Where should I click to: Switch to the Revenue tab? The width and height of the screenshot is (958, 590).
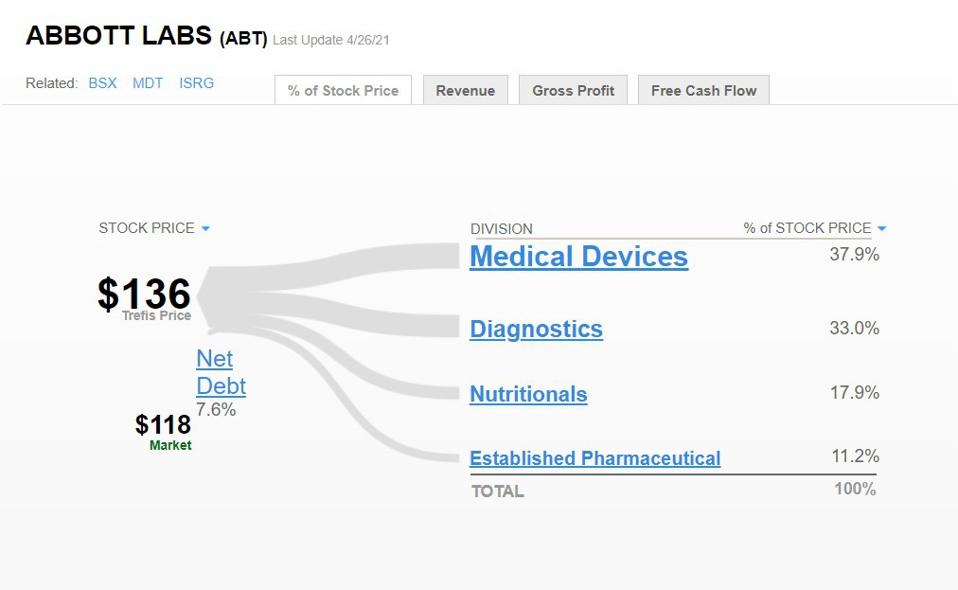(x=465, y=90)
